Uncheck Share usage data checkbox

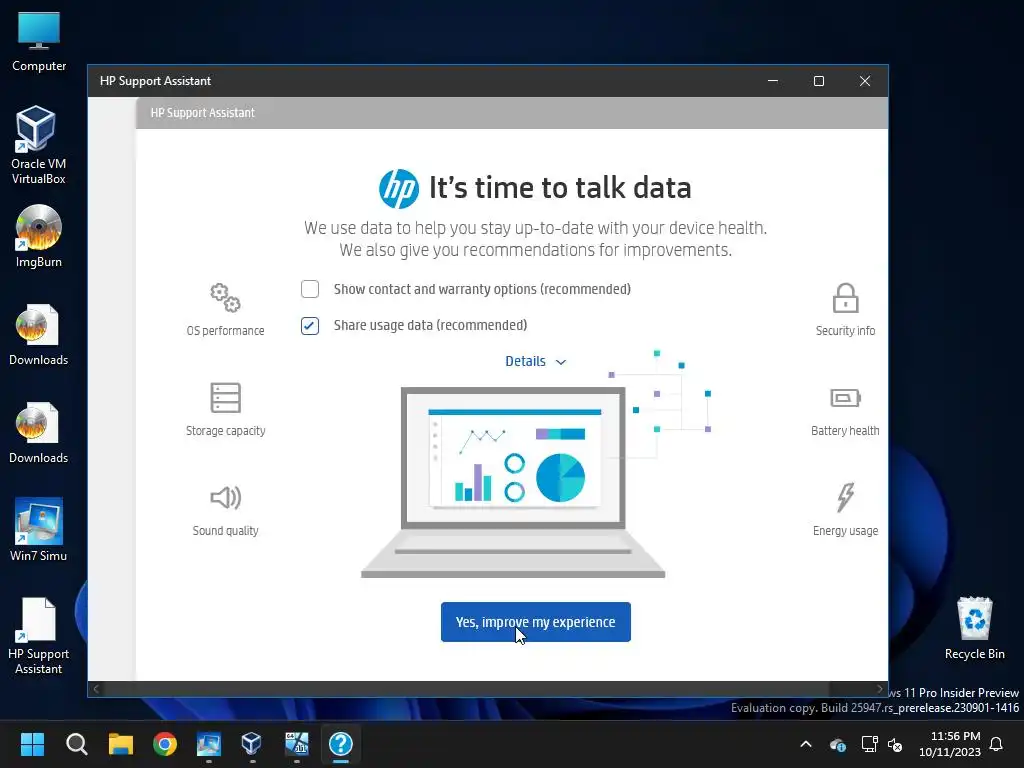tap(310, 325)
